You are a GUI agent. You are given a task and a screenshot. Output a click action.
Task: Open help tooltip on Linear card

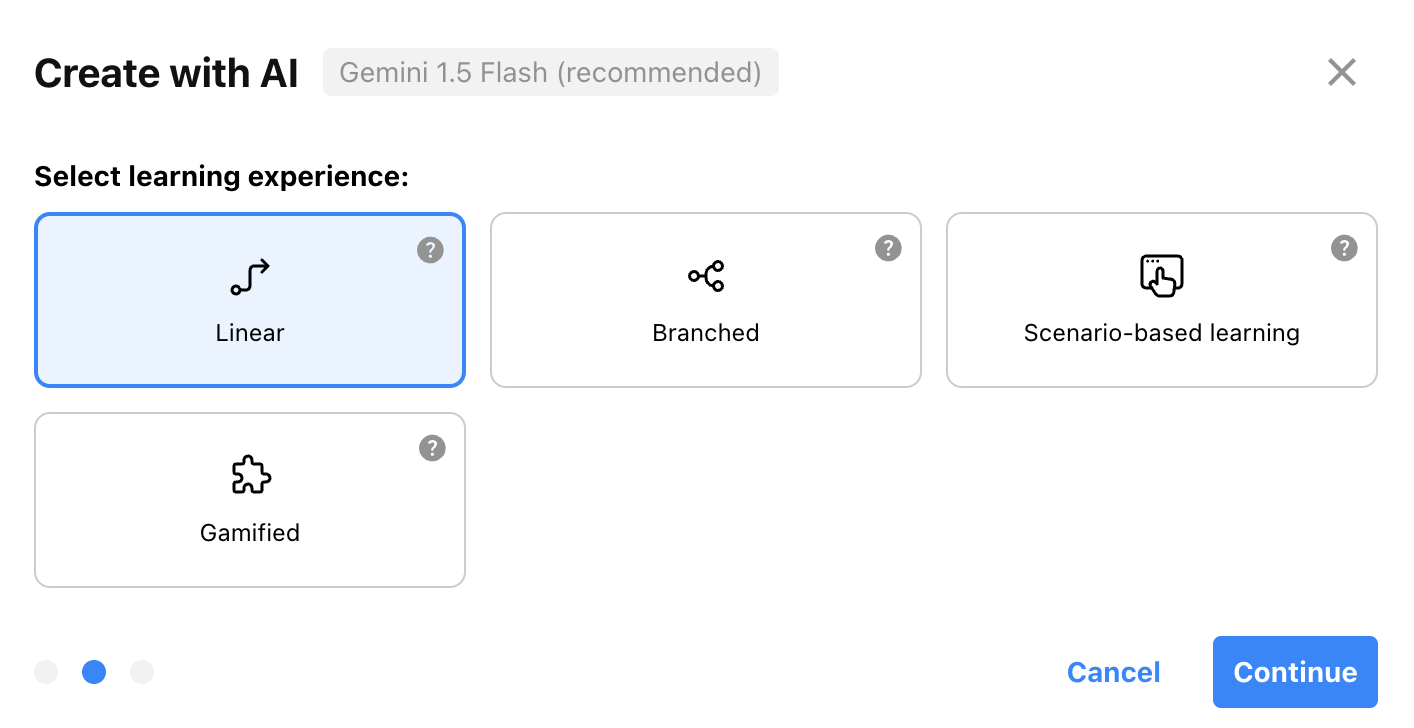click(430, 249)
